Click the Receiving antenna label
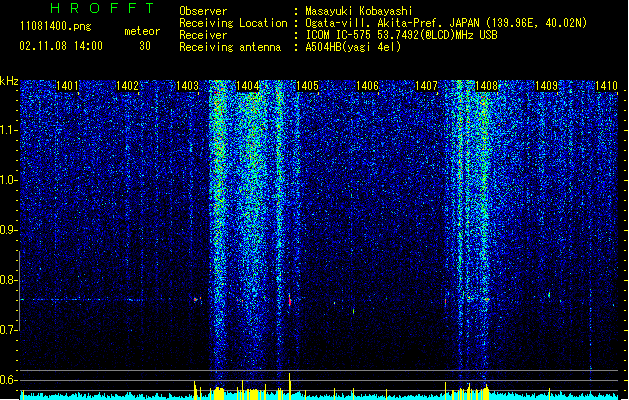Image resolution: width=629 pixels, height=400 pixels. [x=230, y=47]
